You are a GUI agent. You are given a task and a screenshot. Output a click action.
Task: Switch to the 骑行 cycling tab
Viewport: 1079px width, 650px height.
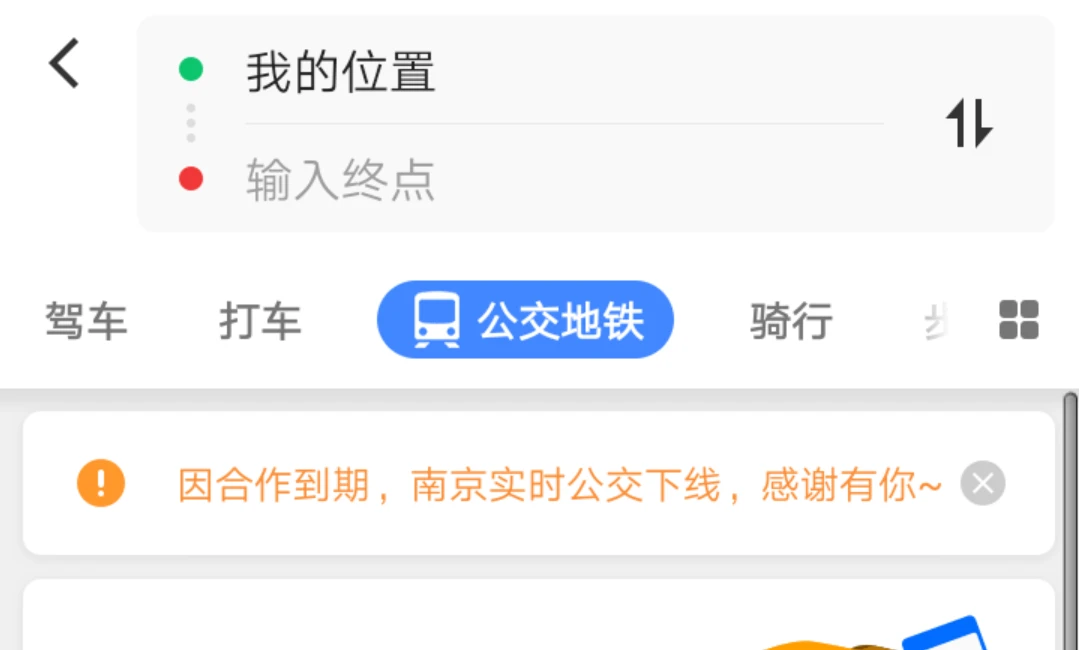click(x=791, y=321)
